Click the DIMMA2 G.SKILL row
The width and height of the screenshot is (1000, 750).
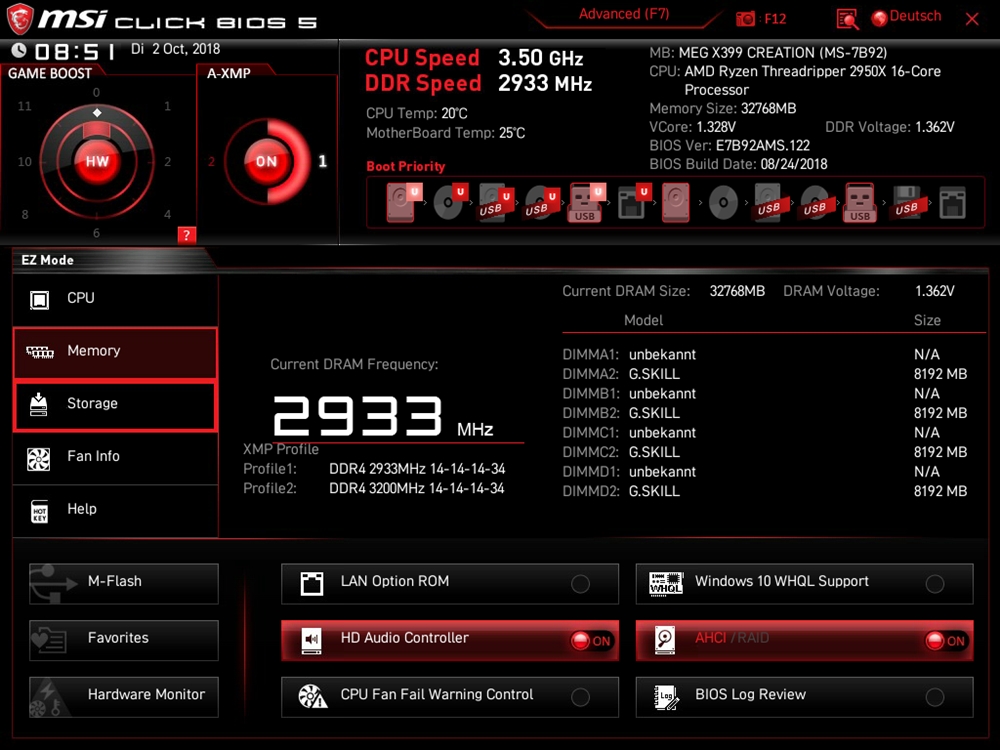(765, 374)
